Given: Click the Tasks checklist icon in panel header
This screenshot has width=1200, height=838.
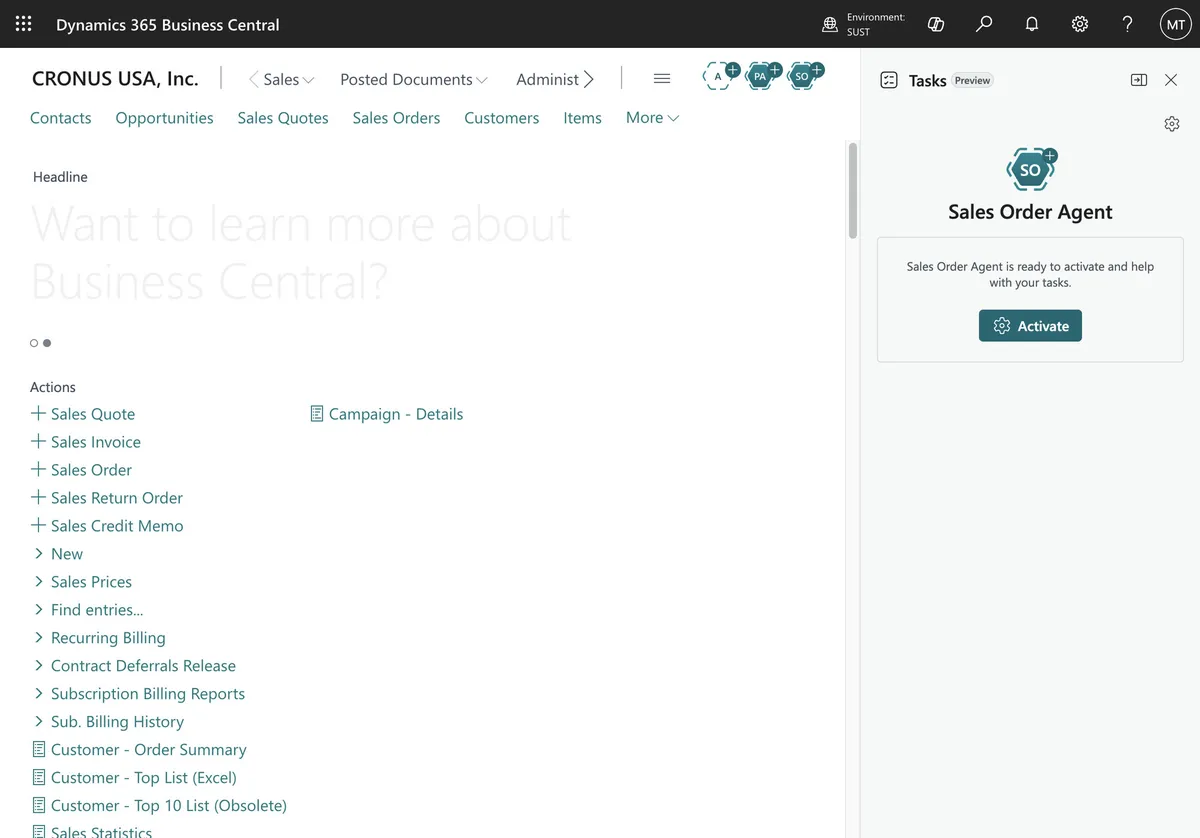Looking at the screenshot, I should coord(889,80).
